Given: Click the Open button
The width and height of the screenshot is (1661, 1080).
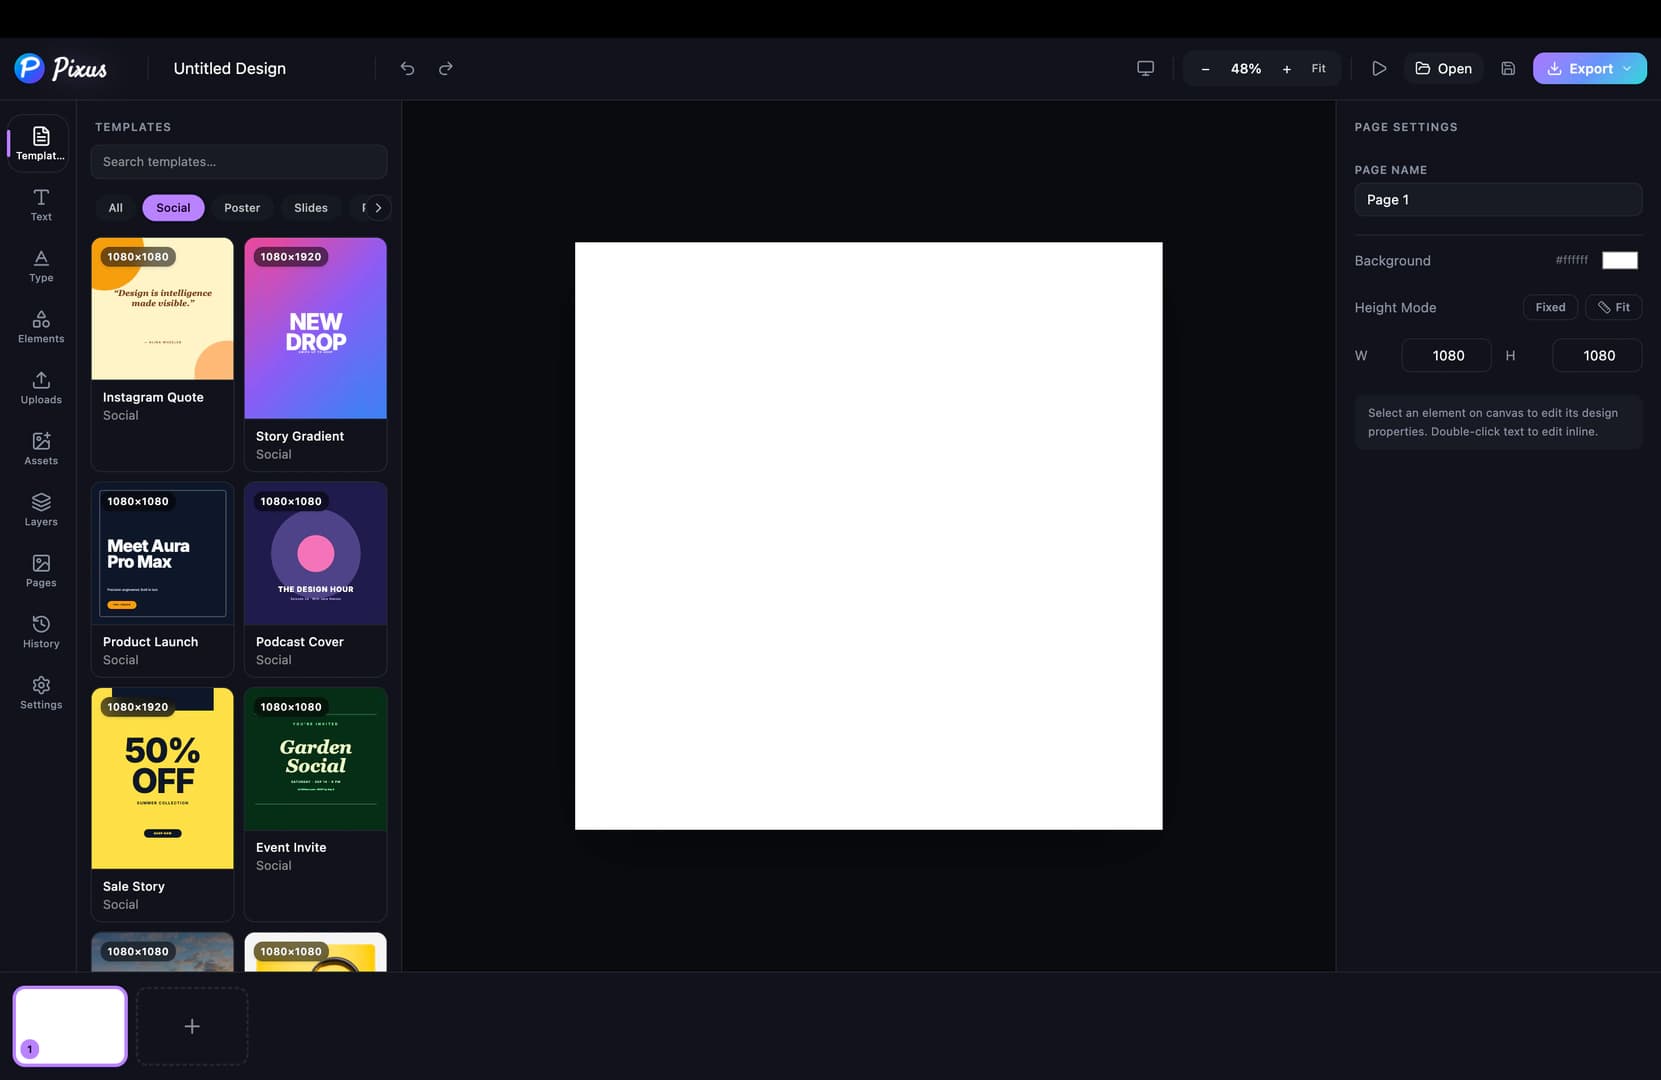Looking at the screenshot, I should point(1443,68).
